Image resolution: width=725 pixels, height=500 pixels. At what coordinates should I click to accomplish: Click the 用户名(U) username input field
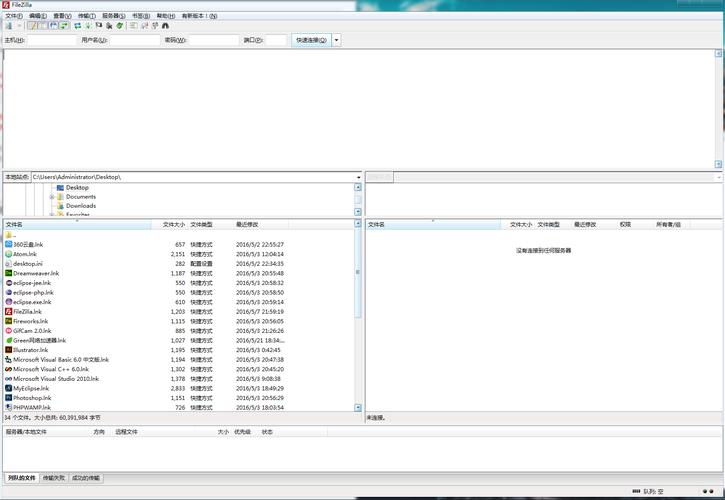pyautogui.click(x=135, y=40)
